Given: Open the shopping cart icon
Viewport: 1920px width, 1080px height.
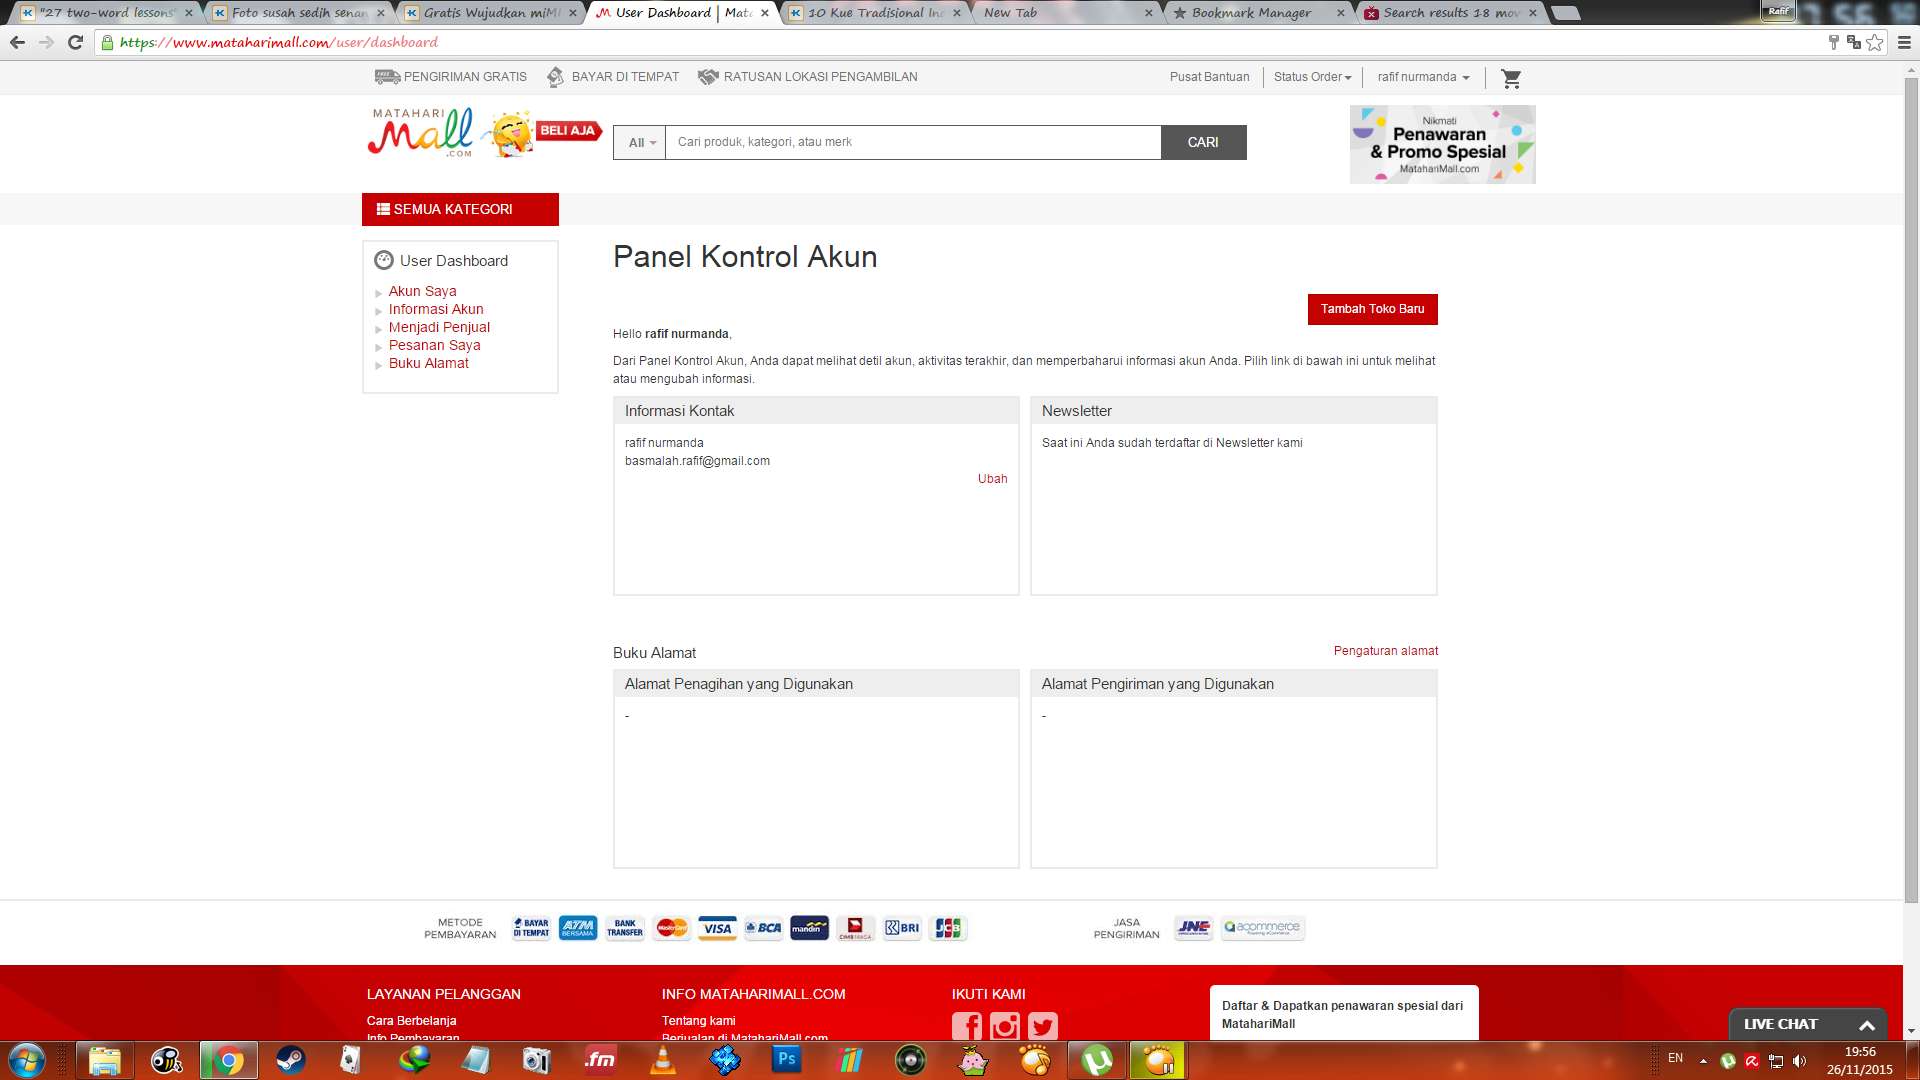Looking at the screenshot, I should pos(1511,78).
